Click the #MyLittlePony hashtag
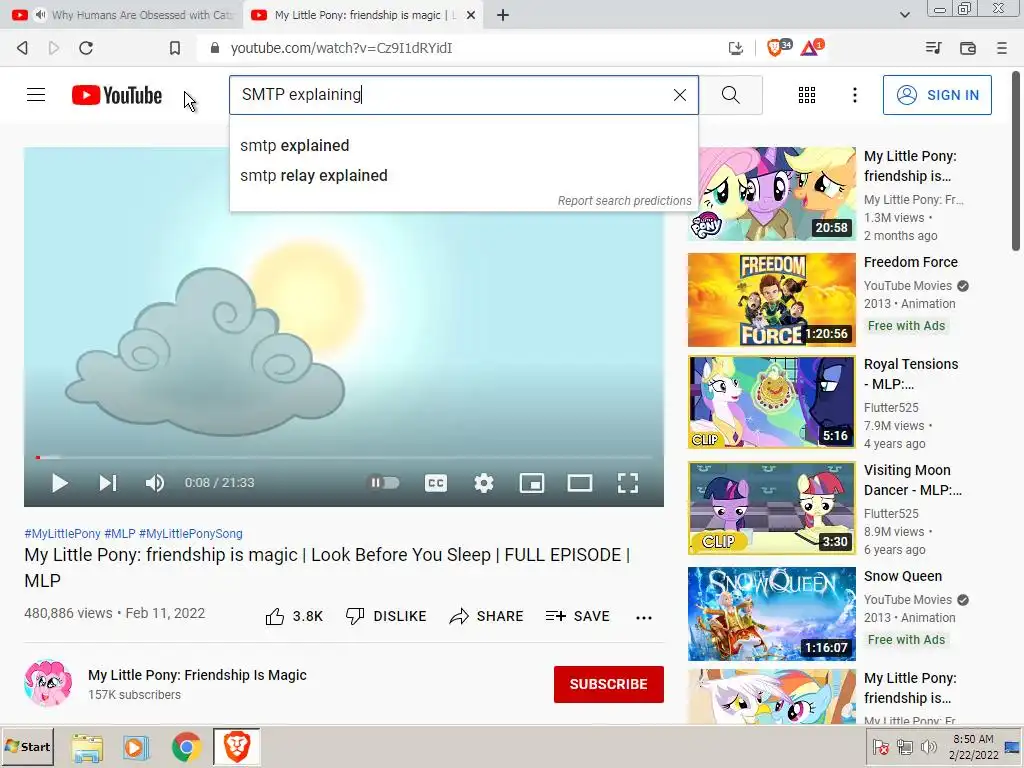 62,534
